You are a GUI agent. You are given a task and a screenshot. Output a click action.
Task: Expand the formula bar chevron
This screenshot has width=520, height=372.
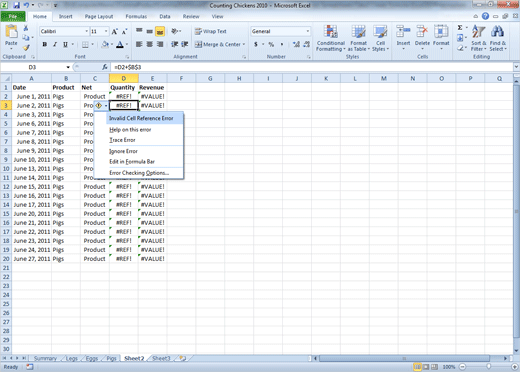coord(516,67)
